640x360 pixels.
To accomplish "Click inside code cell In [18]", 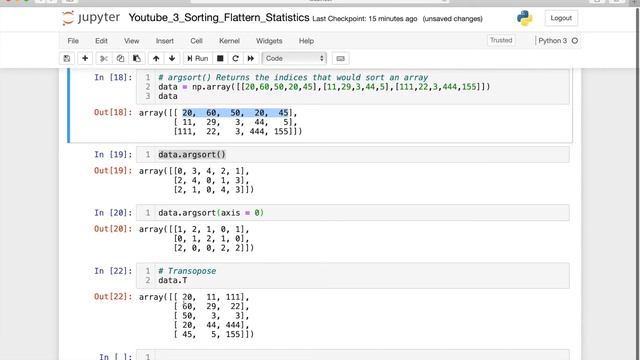I will (353, 87).
